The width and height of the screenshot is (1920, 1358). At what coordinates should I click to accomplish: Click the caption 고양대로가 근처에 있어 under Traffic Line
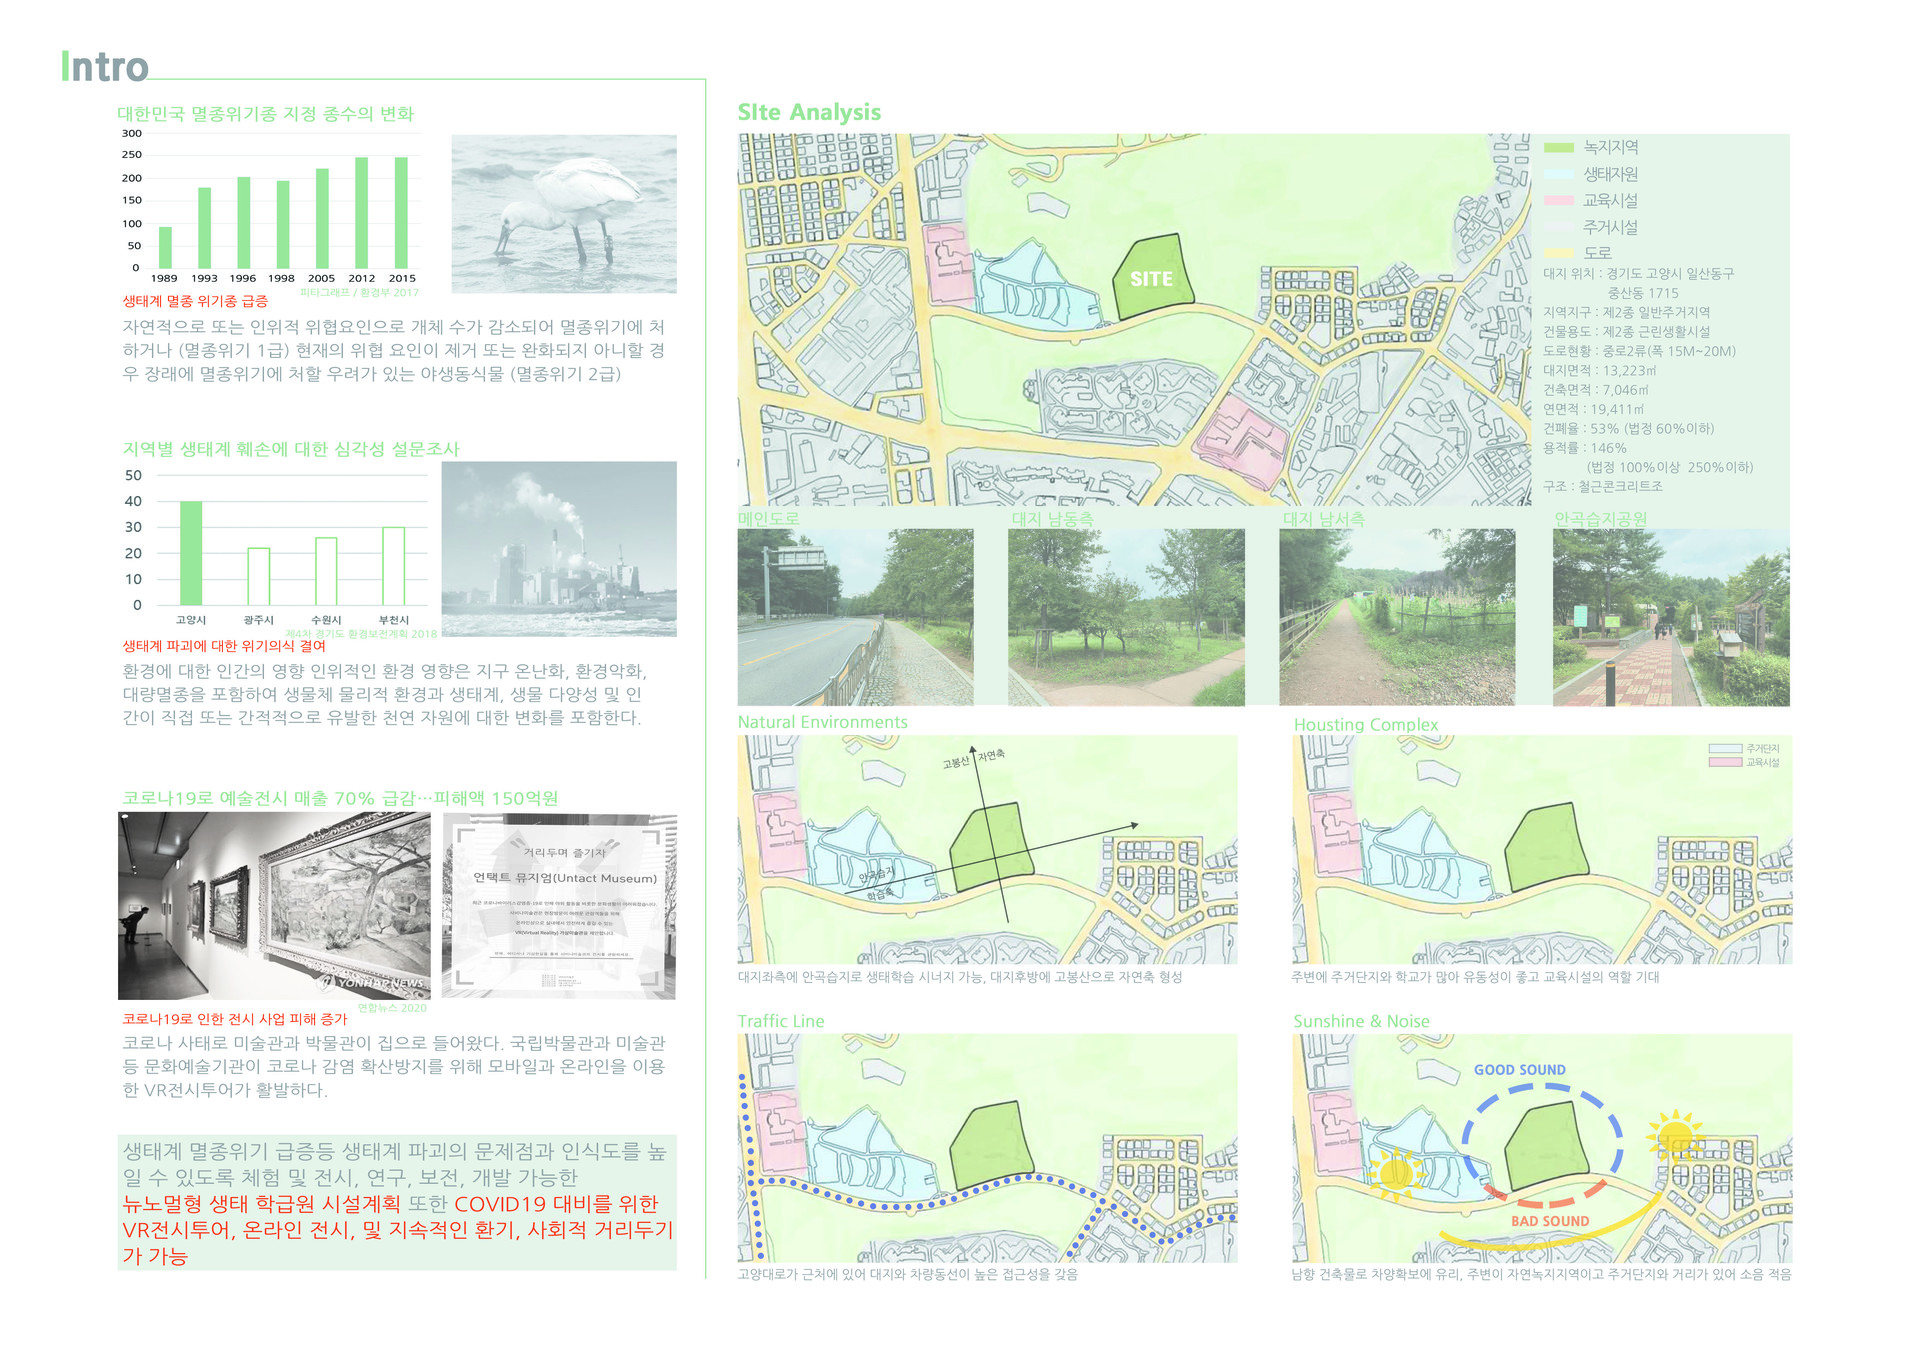[907, 1274]
